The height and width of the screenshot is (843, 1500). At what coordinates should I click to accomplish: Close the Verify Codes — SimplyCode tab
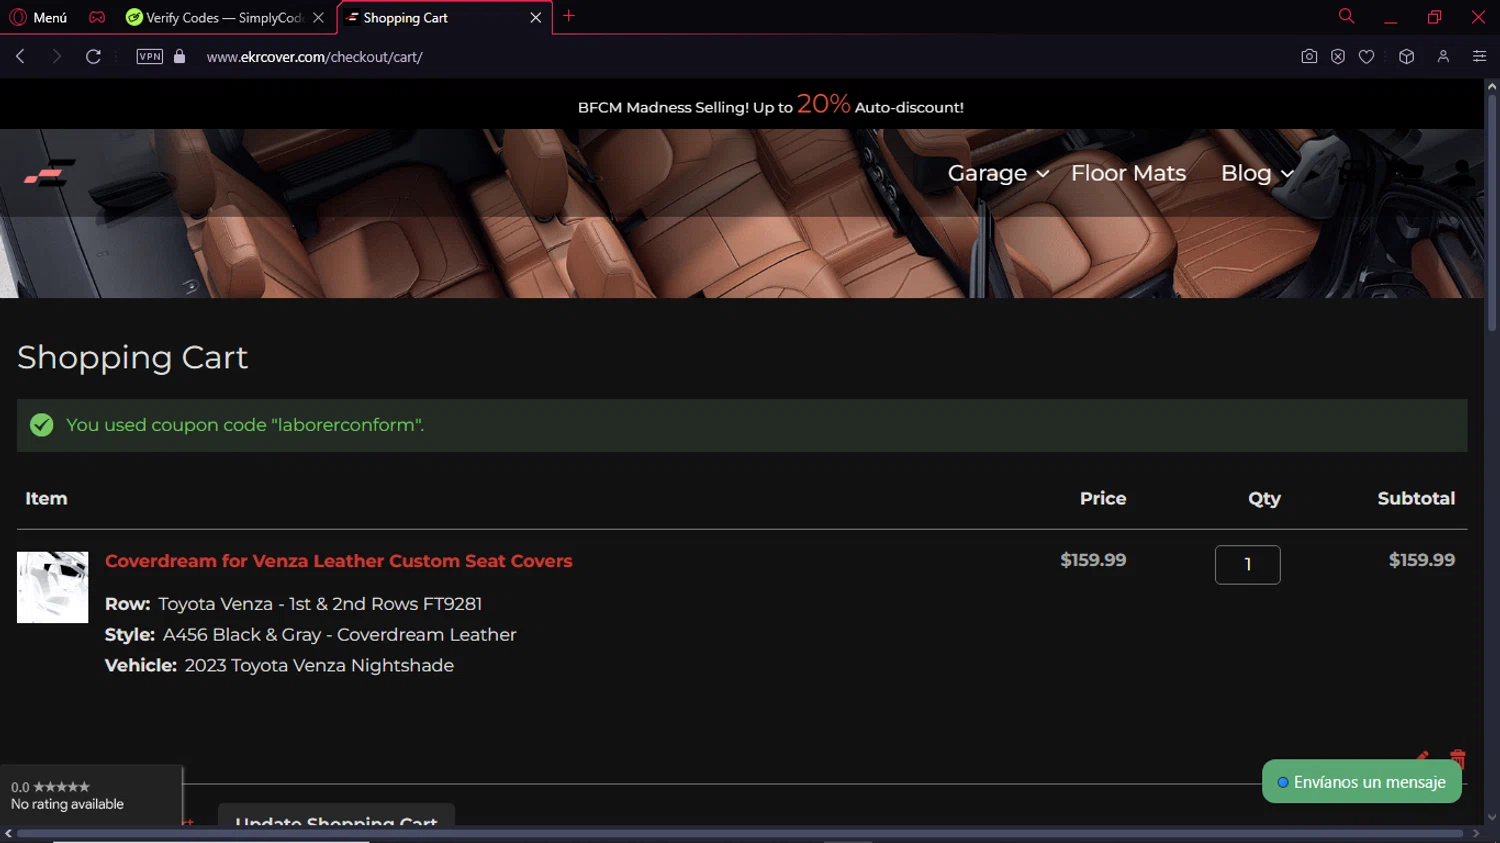coord(318,17)
